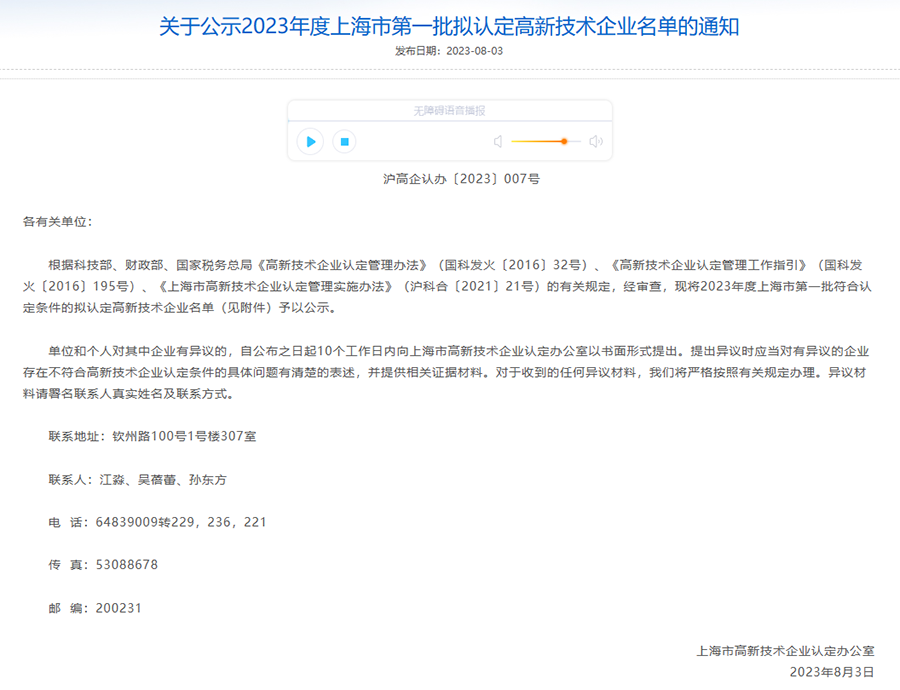Click the 无障碍语音播报 player header

point(450,110)
